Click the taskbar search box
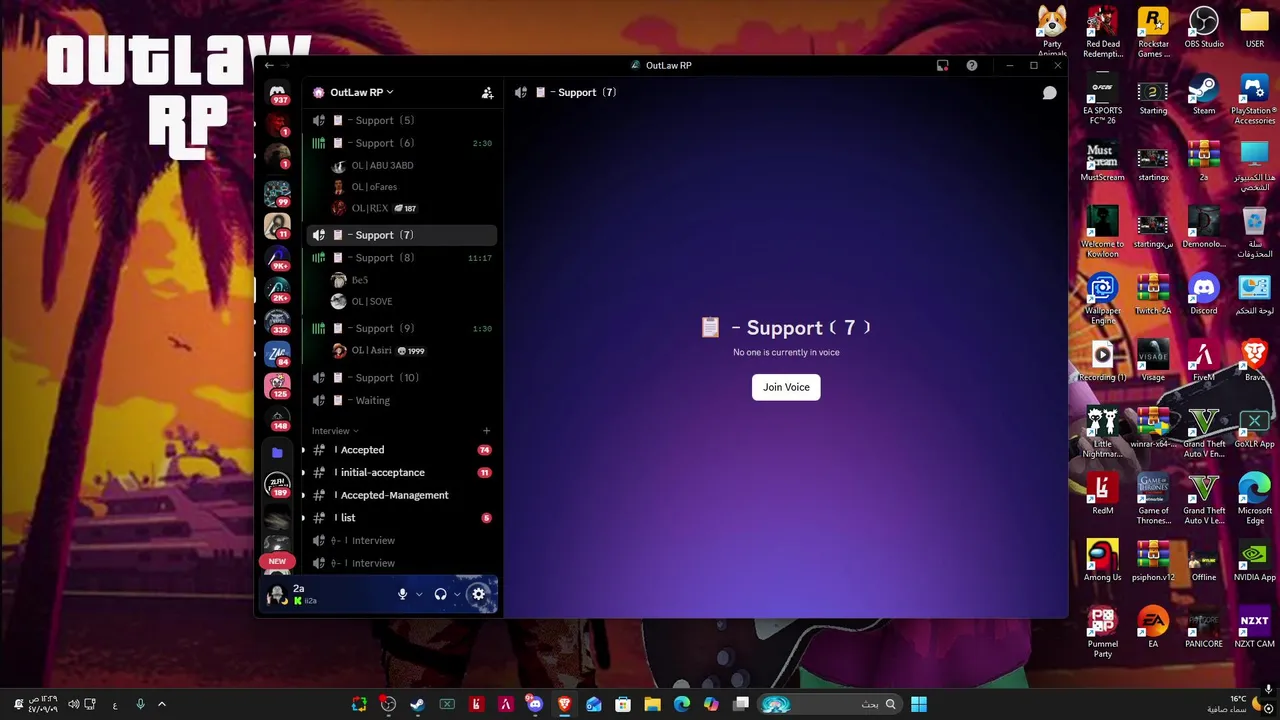 pyautogui.click(x=829, y=704)
